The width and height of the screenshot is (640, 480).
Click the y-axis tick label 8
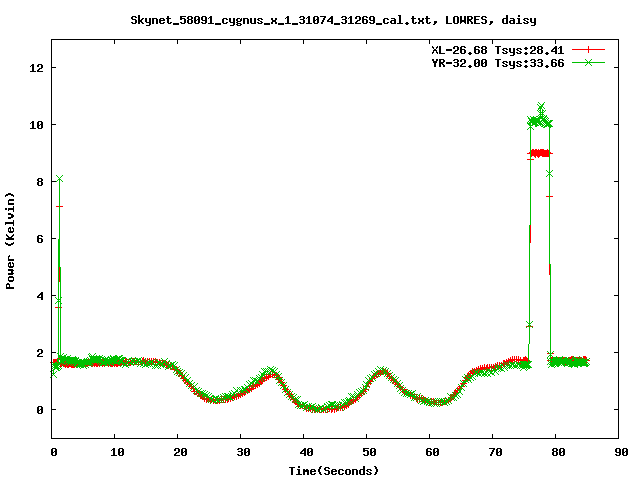coord(40,182)
